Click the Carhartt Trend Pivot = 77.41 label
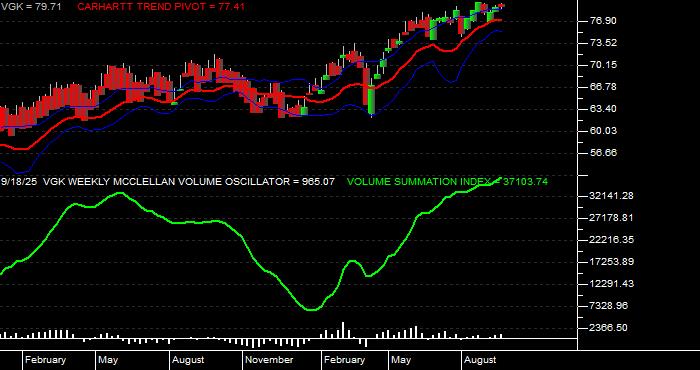The image size is (700, 370). click(x=161, y=7)
